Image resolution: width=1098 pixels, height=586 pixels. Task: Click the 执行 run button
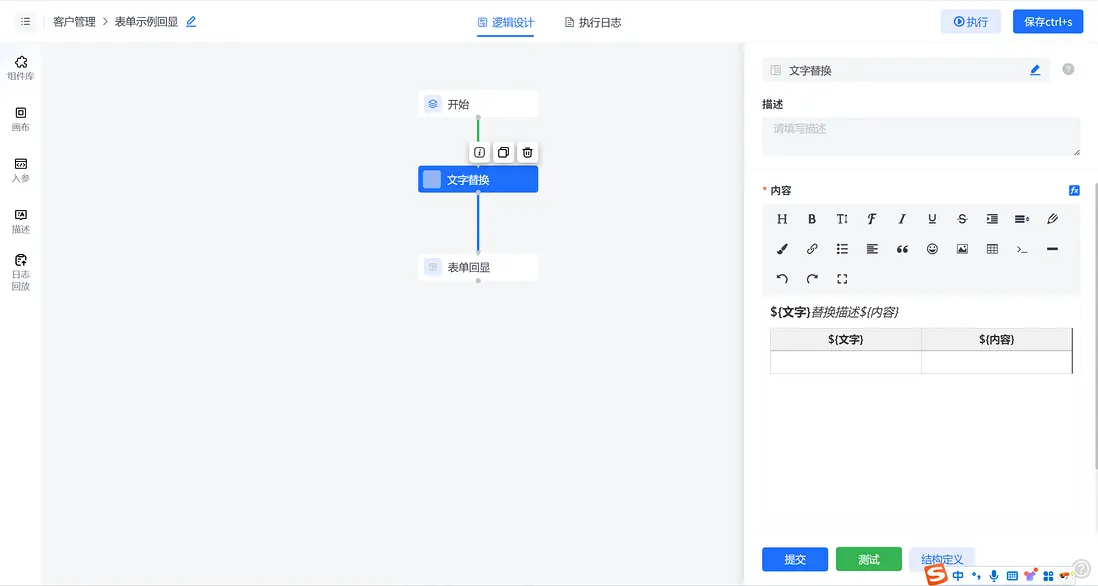970,21
